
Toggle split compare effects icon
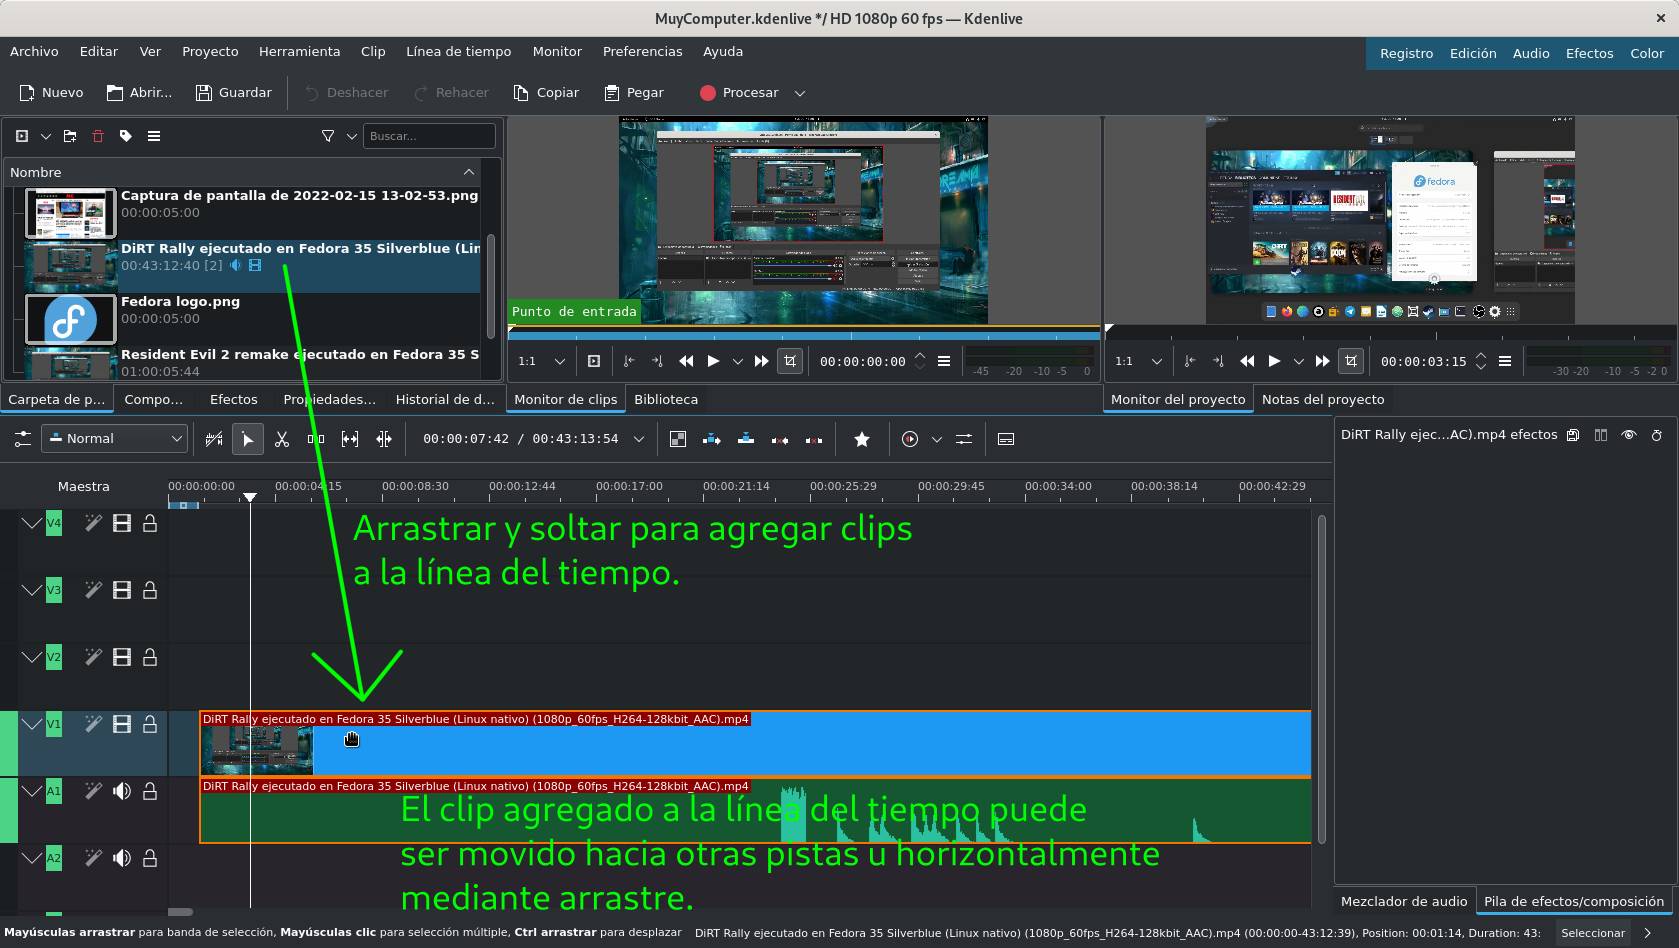1601,435
